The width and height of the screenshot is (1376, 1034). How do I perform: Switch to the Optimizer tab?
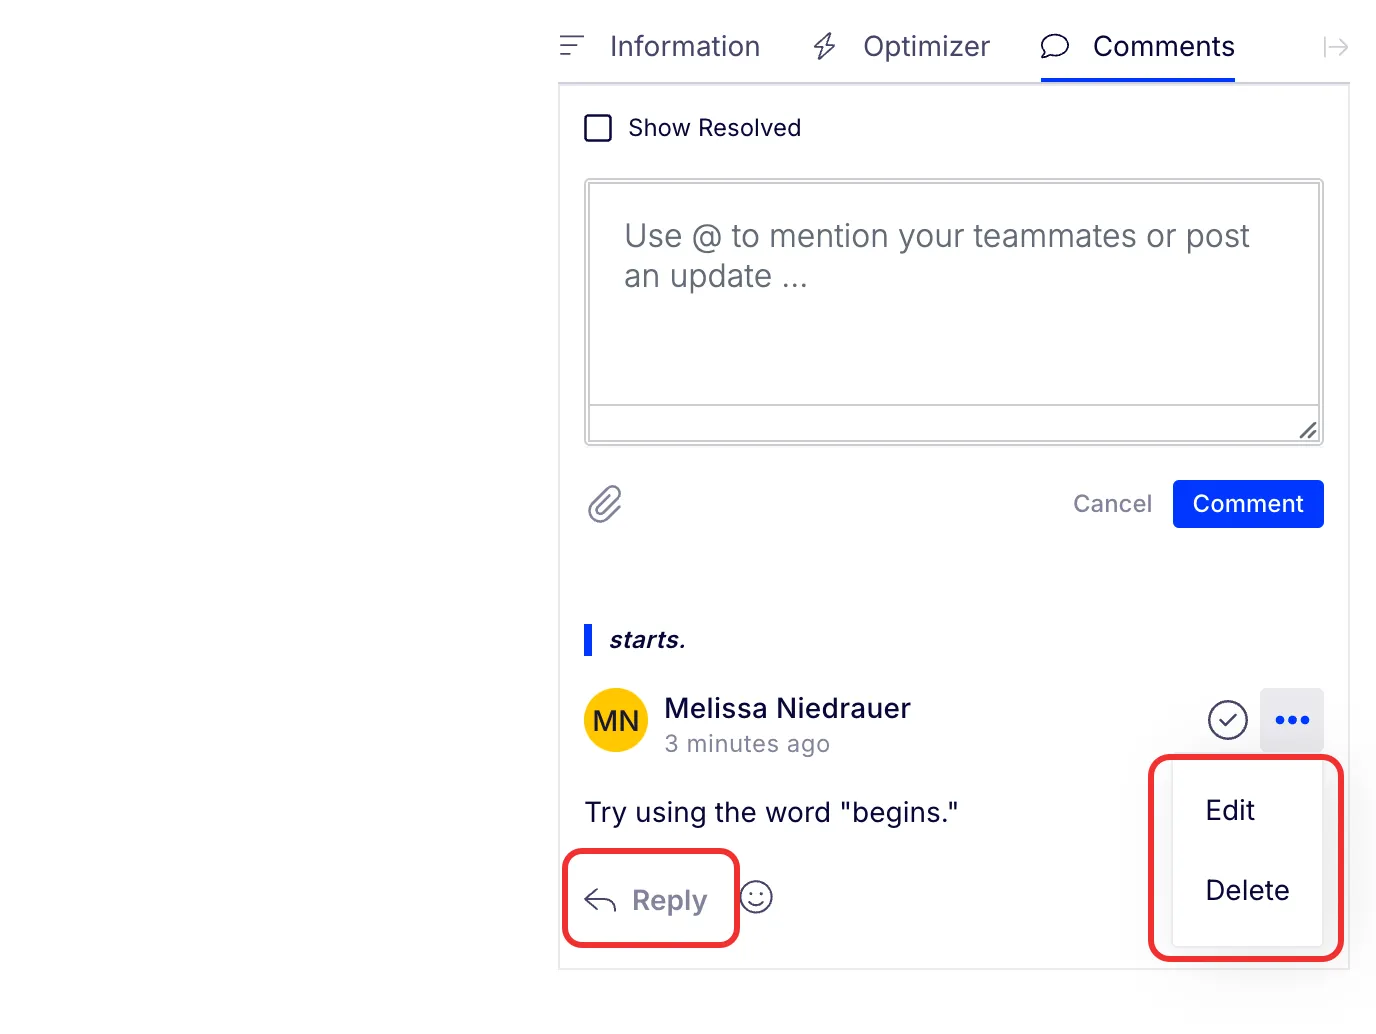click(901, 46)
